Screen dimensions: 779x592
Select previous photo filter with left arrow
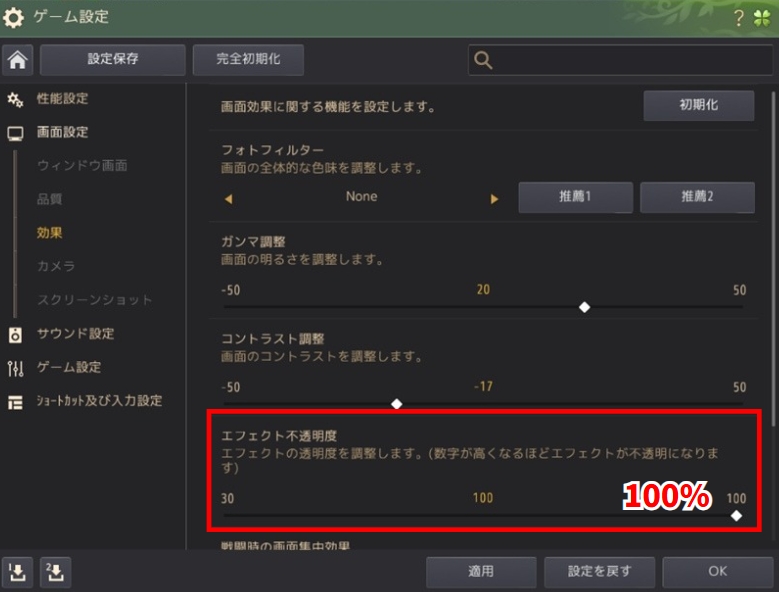pos(228,199)
